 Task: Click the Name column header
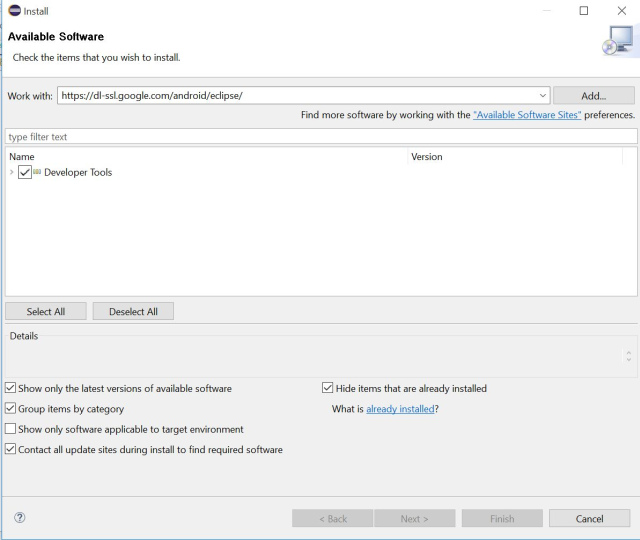point(22,157)
